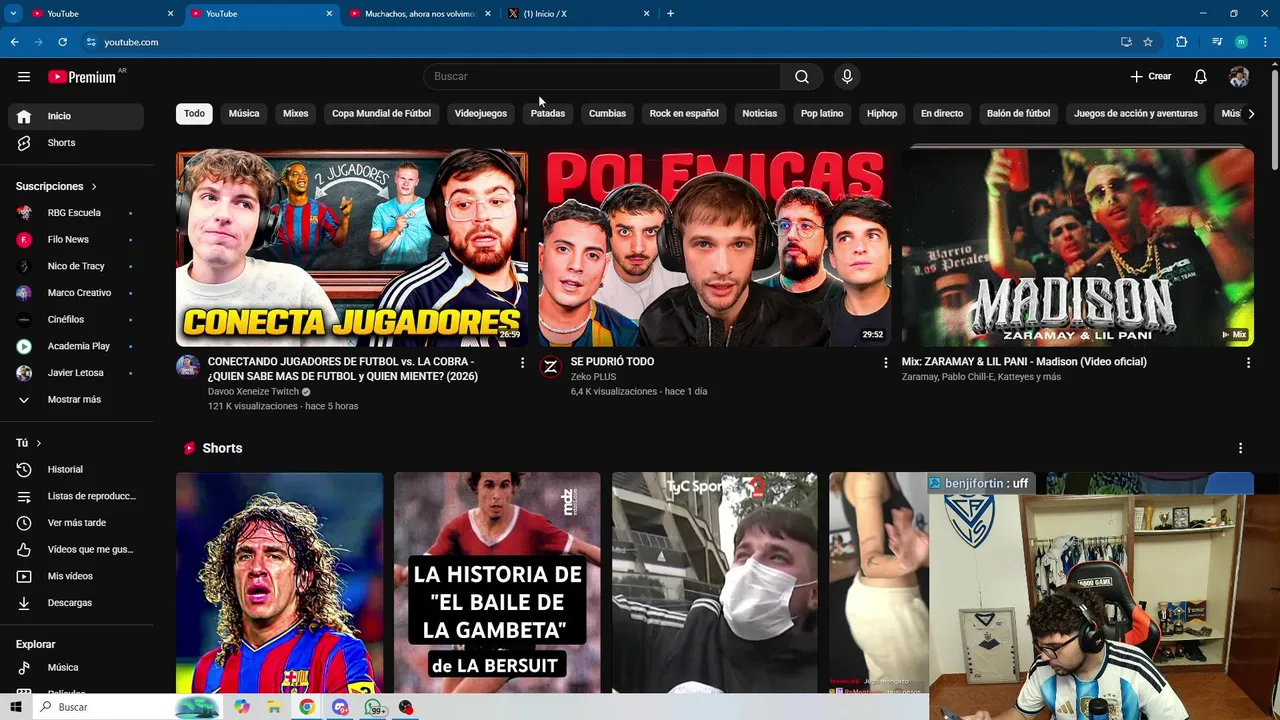Open Mis videos in the sidebar
The height and width of the screenshot is (720, 1280).
pyautogui.click(x=76, y=576)
